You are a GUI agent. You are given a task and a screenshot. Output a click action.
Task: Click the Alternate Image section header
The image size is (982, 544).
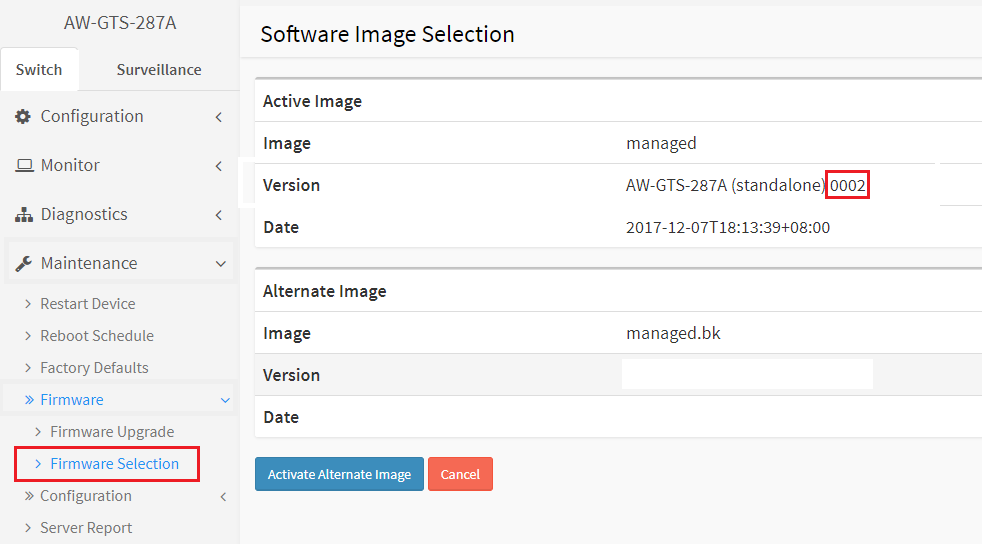click(324, 291)
